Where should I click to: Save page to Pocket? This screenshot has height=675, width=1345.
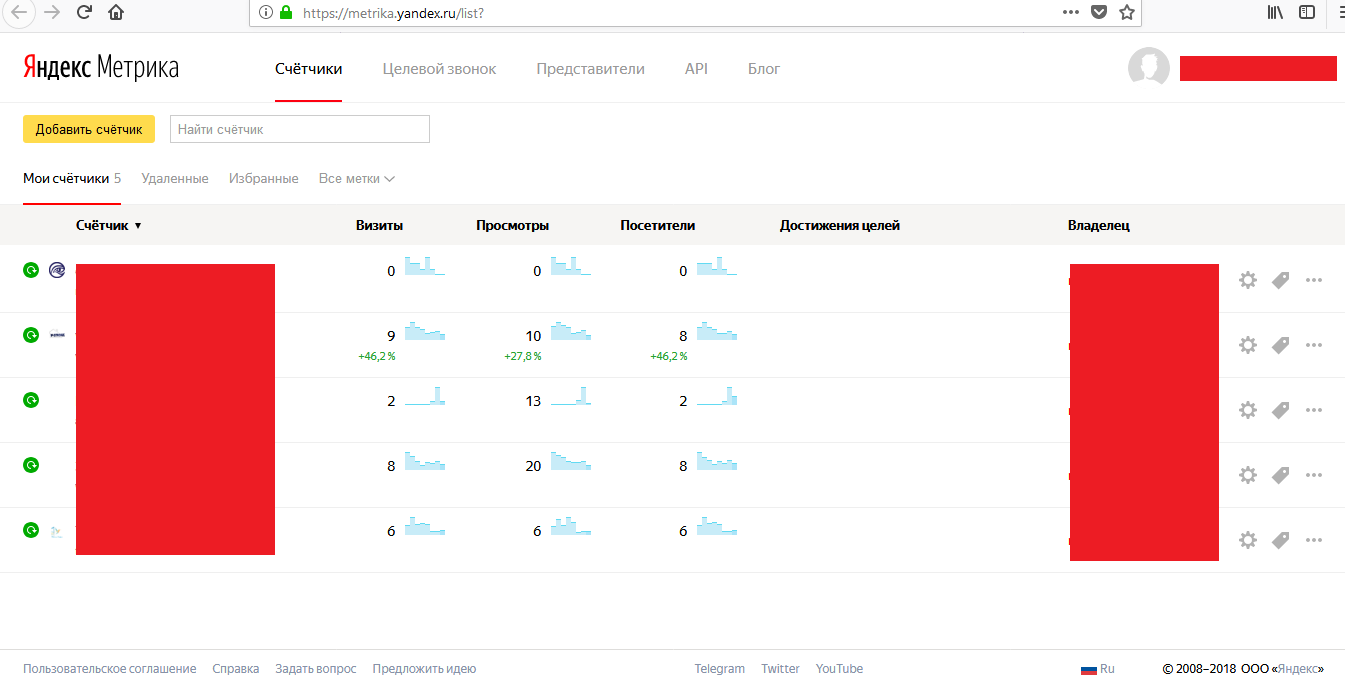(1099, 12)
